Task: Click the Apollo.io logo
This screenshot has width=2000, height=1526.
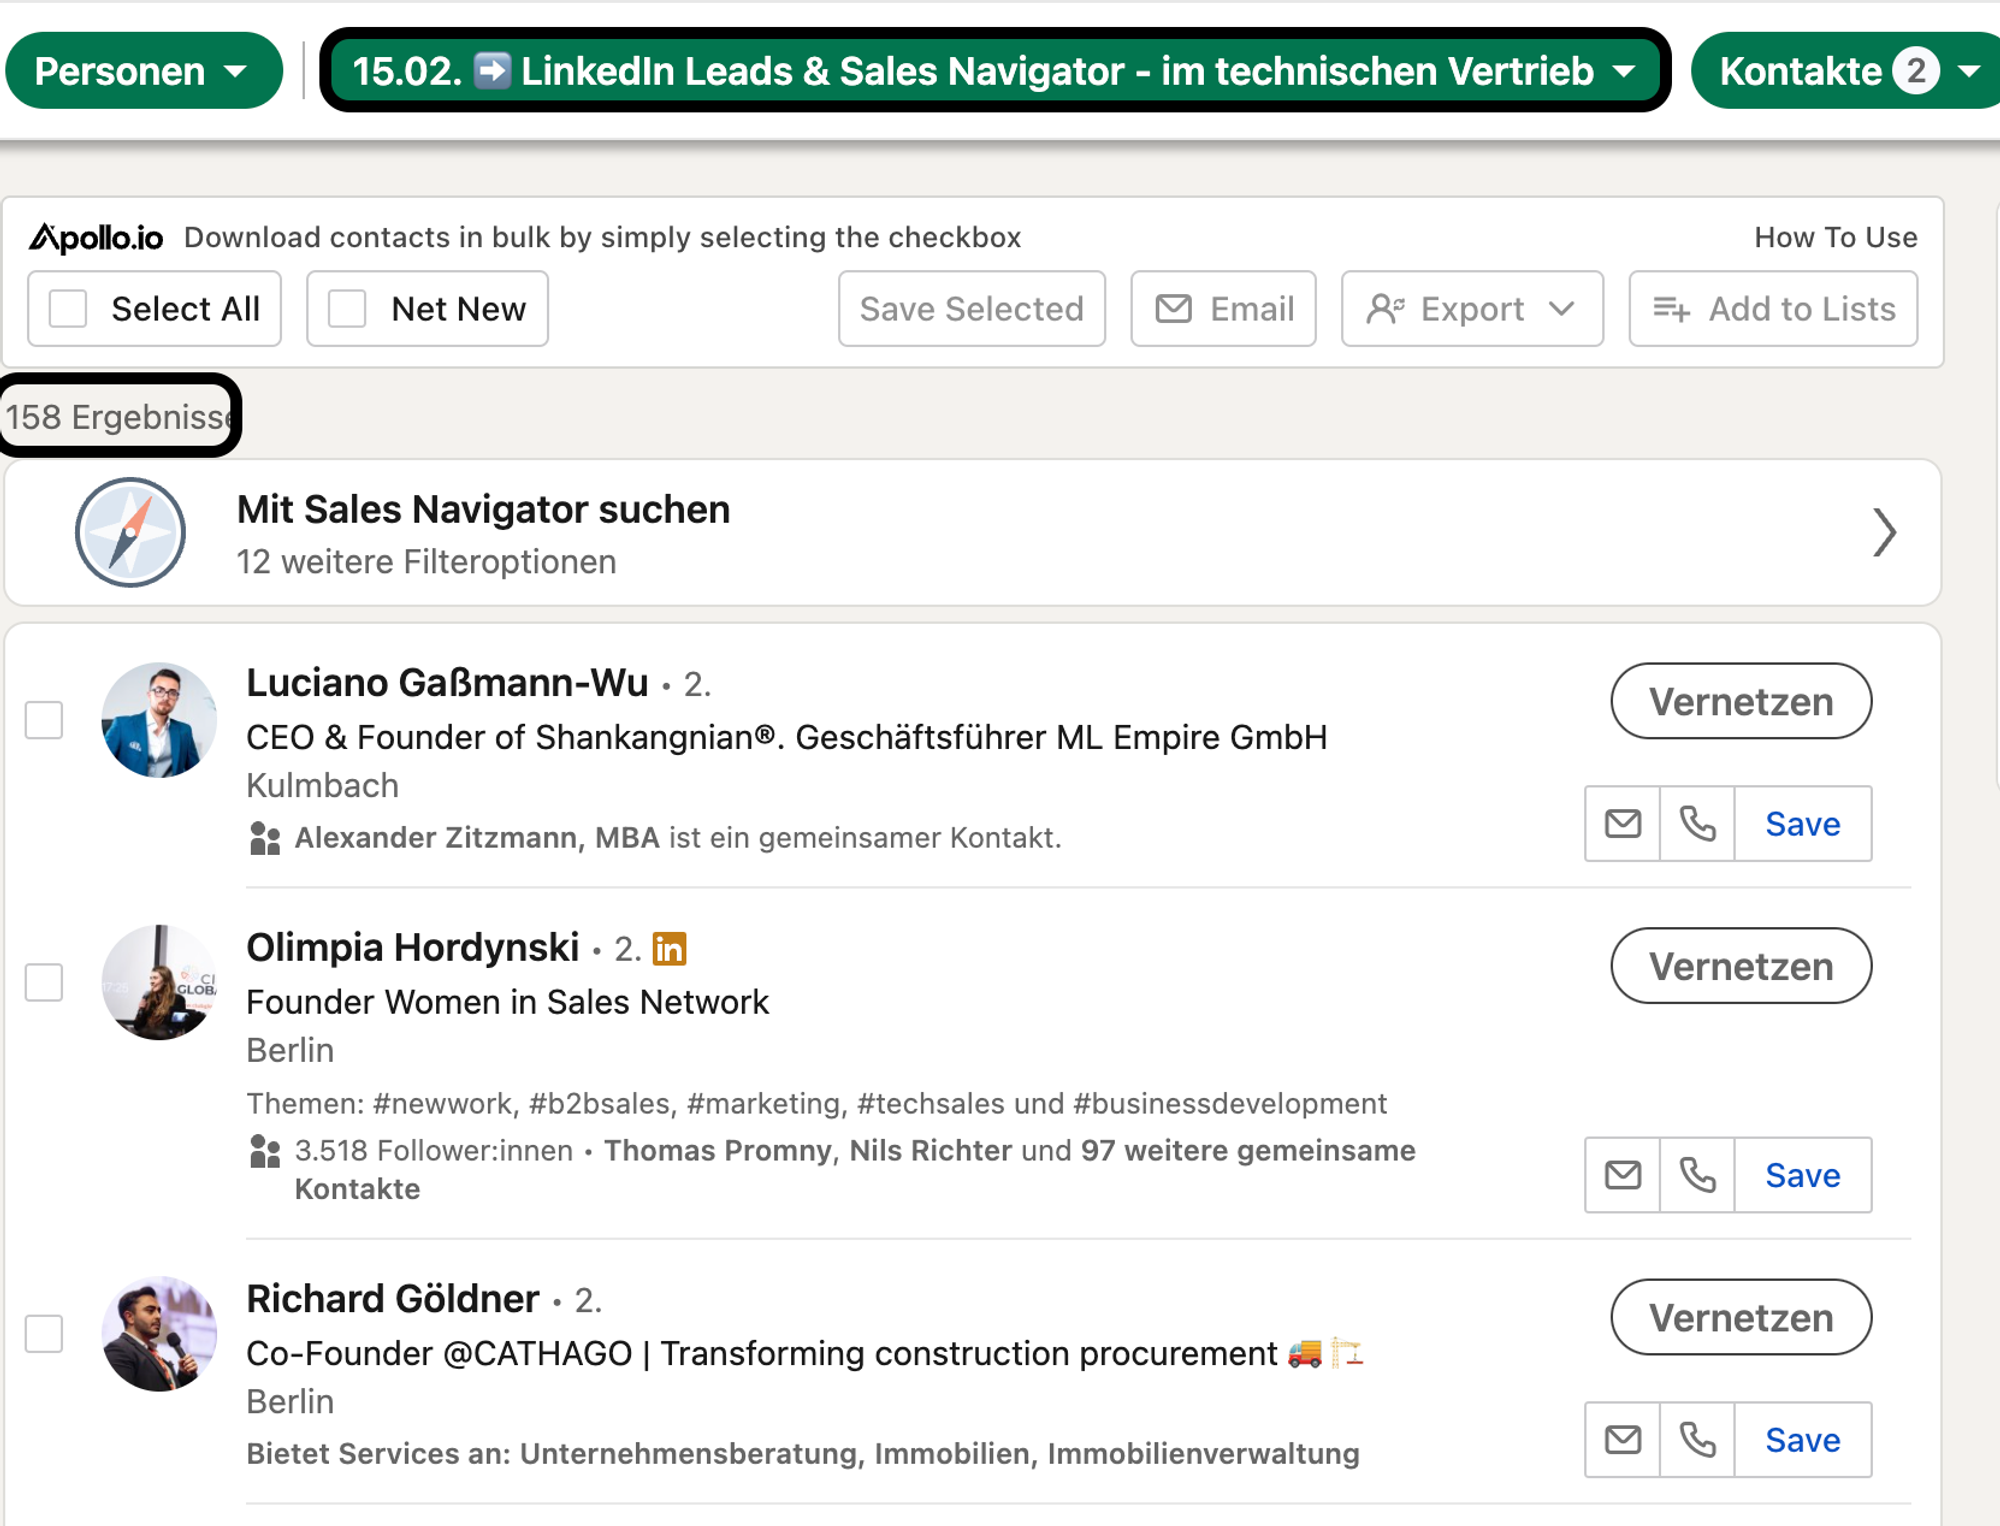Action: click(96, 237)
